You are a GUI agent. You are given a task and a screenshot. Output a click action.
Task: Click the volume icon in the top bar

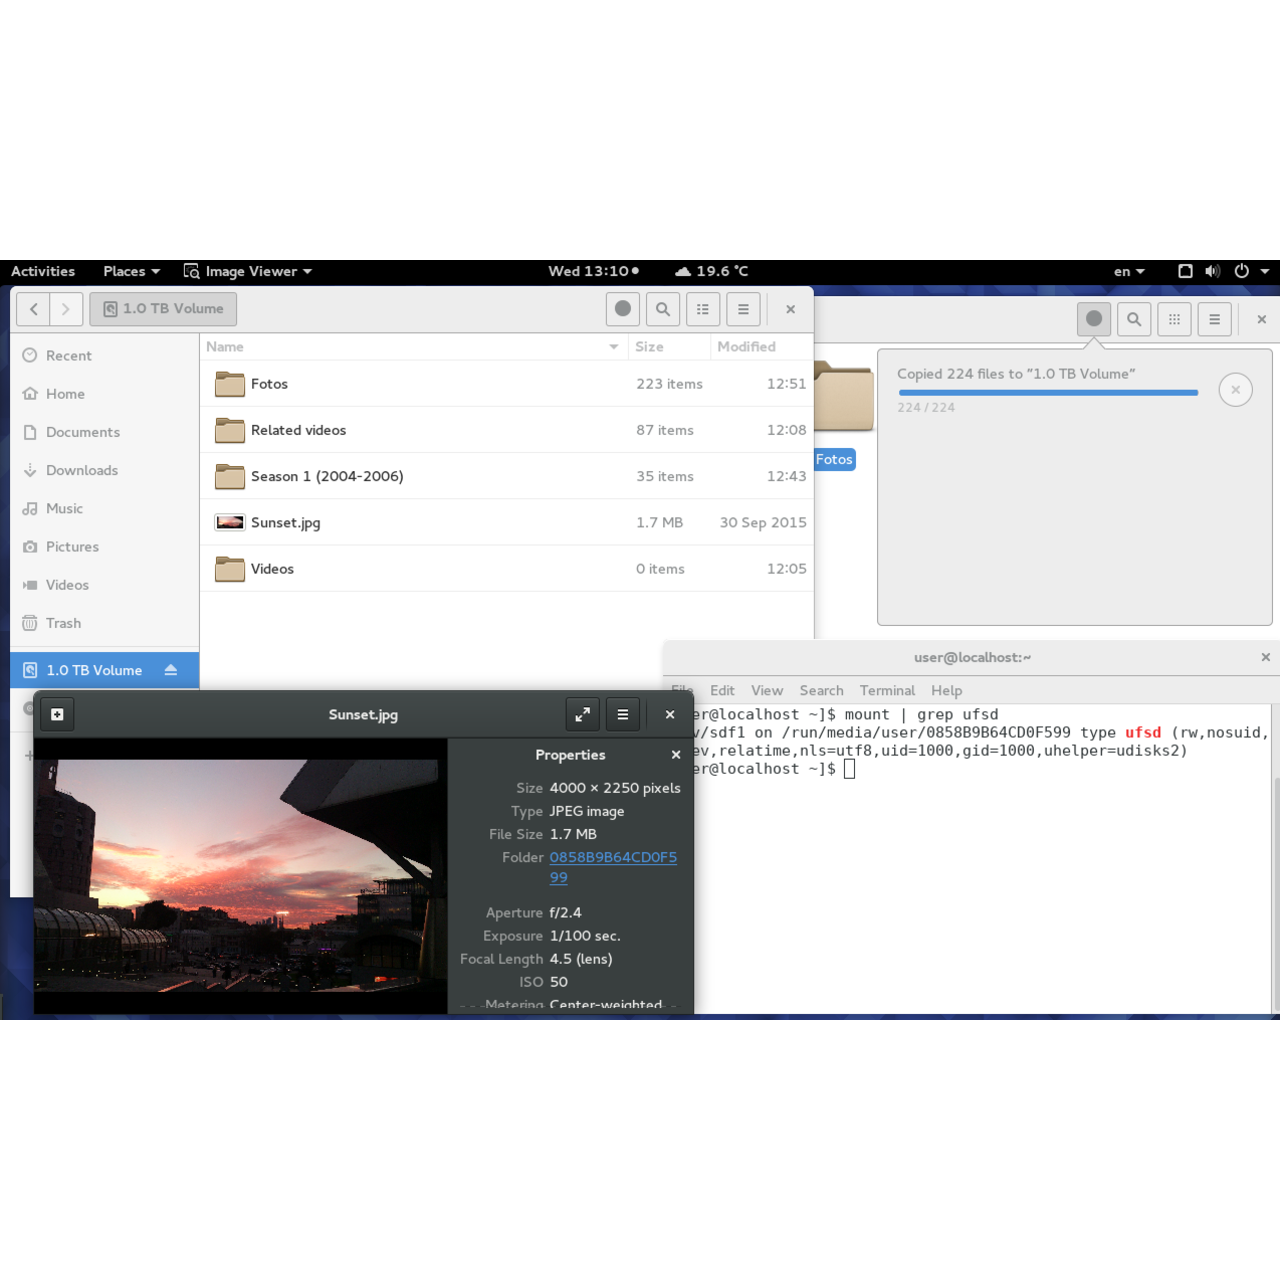point(1212,271)
